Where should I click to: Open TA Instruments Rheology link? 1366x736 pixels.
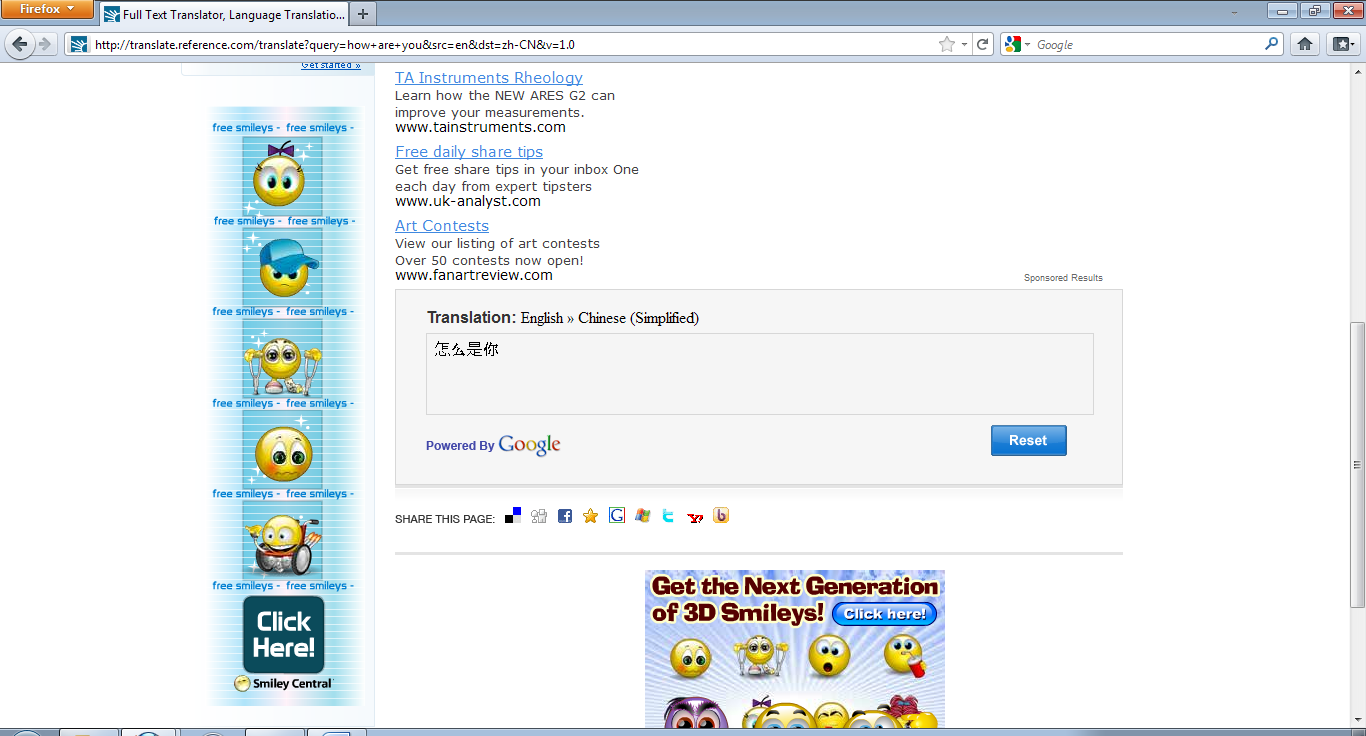(x=489, y=78)
